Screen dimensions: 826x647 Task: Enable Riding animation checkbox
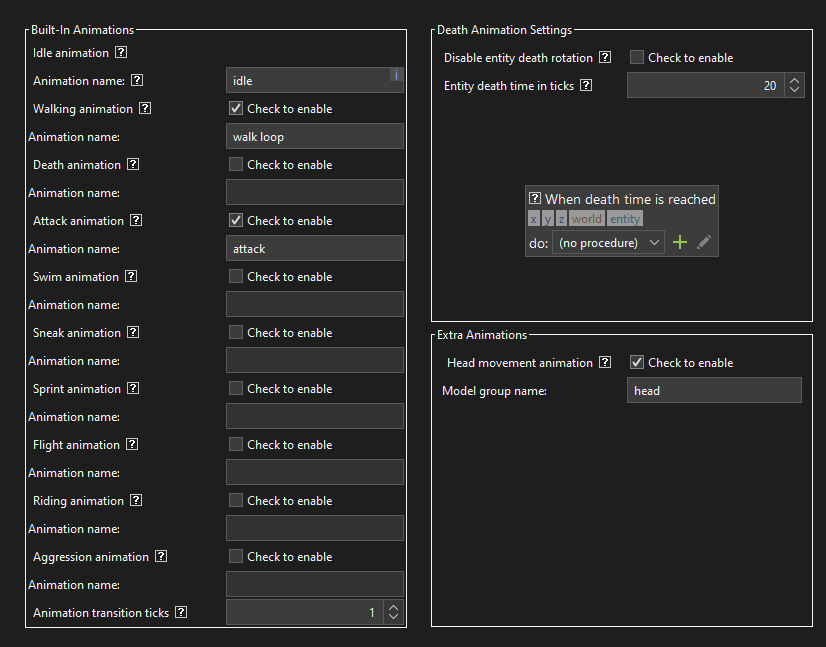[236, 500]
